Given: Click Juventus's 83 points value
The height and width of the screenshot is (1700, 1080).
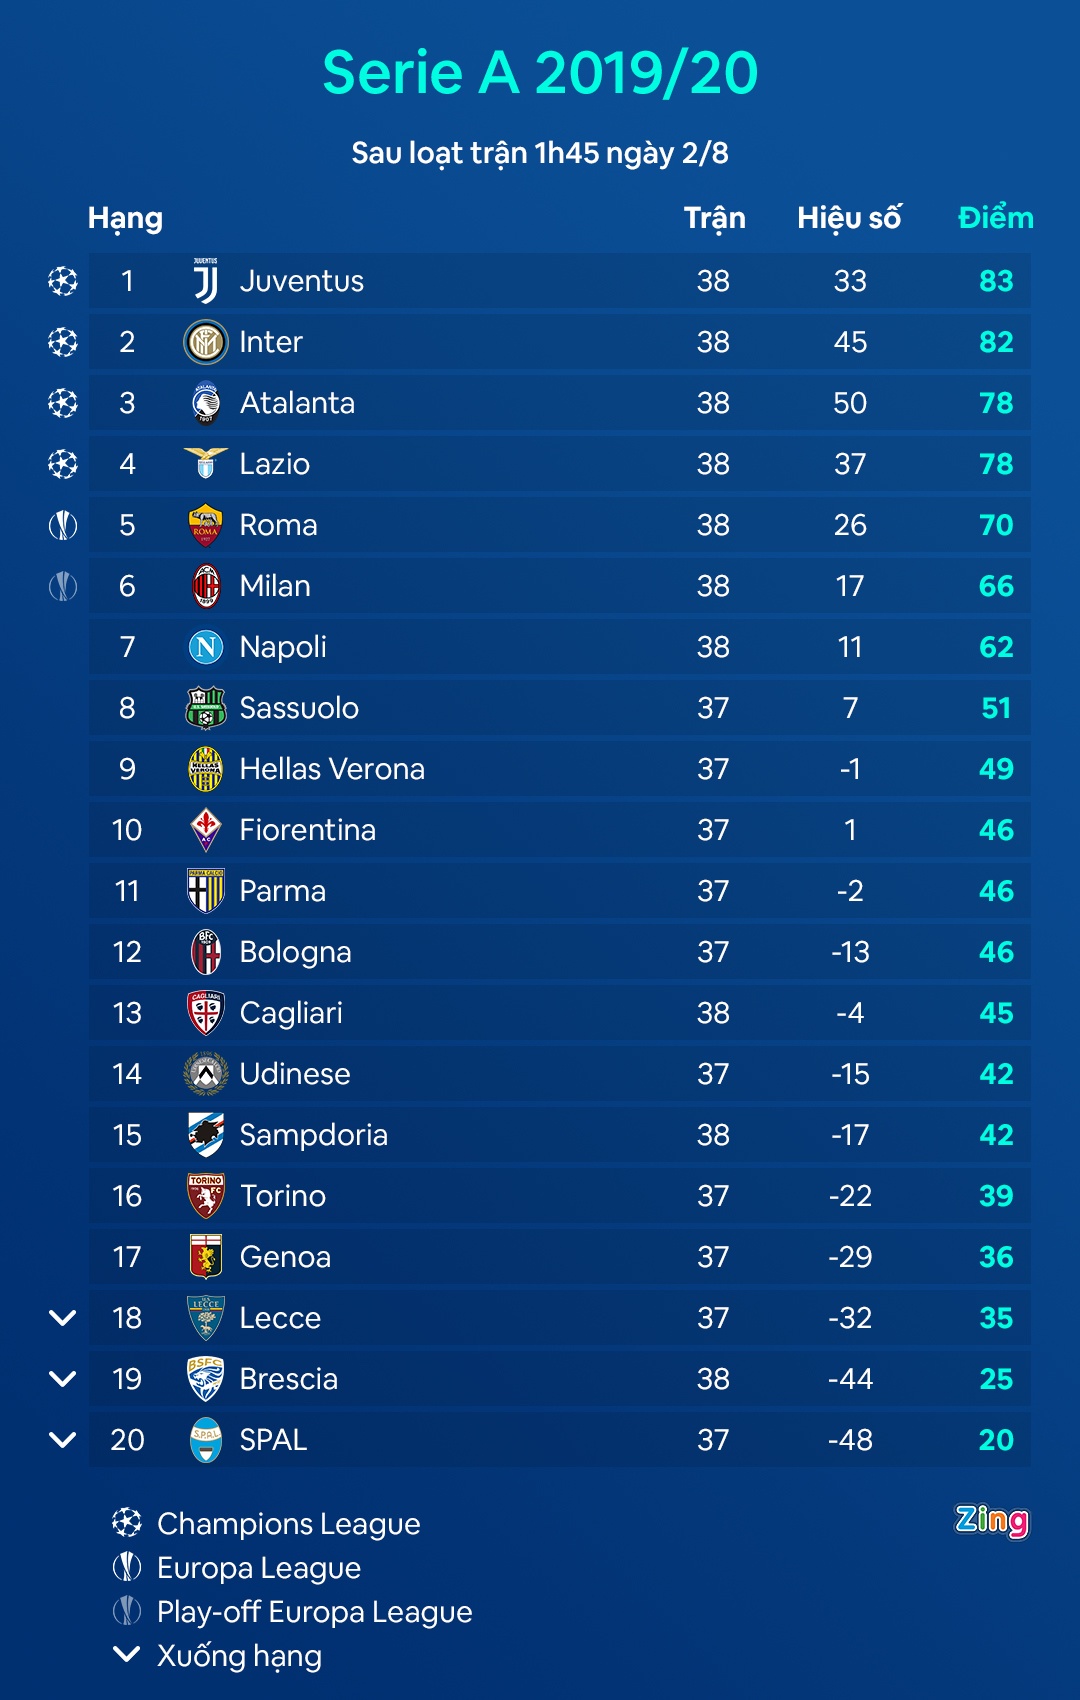Looking at the screenshot, I should coord(996,281).
